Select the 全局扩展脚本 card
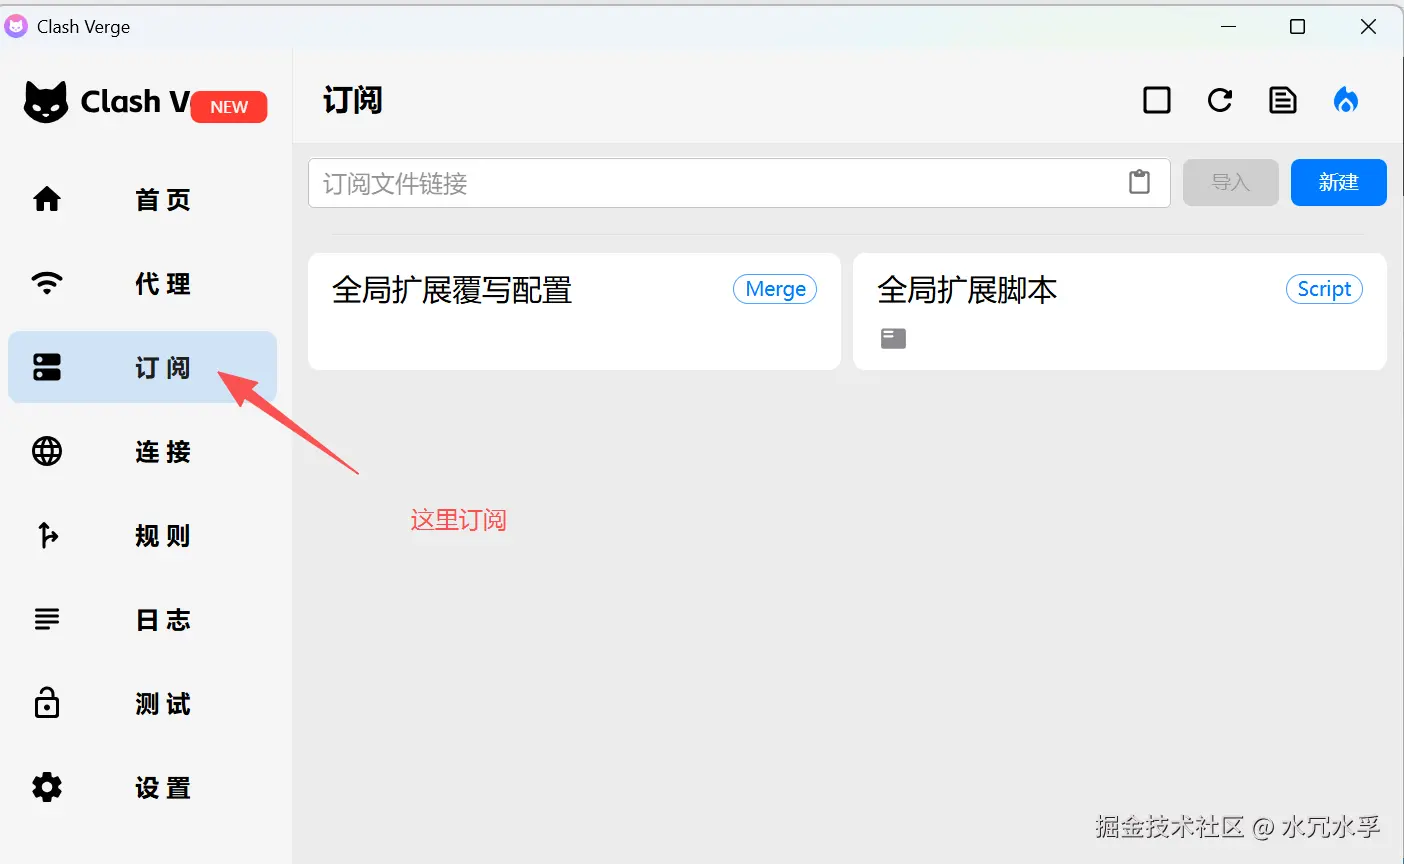Screen dimensions: 1404x864 click(x=1120, y=311)
